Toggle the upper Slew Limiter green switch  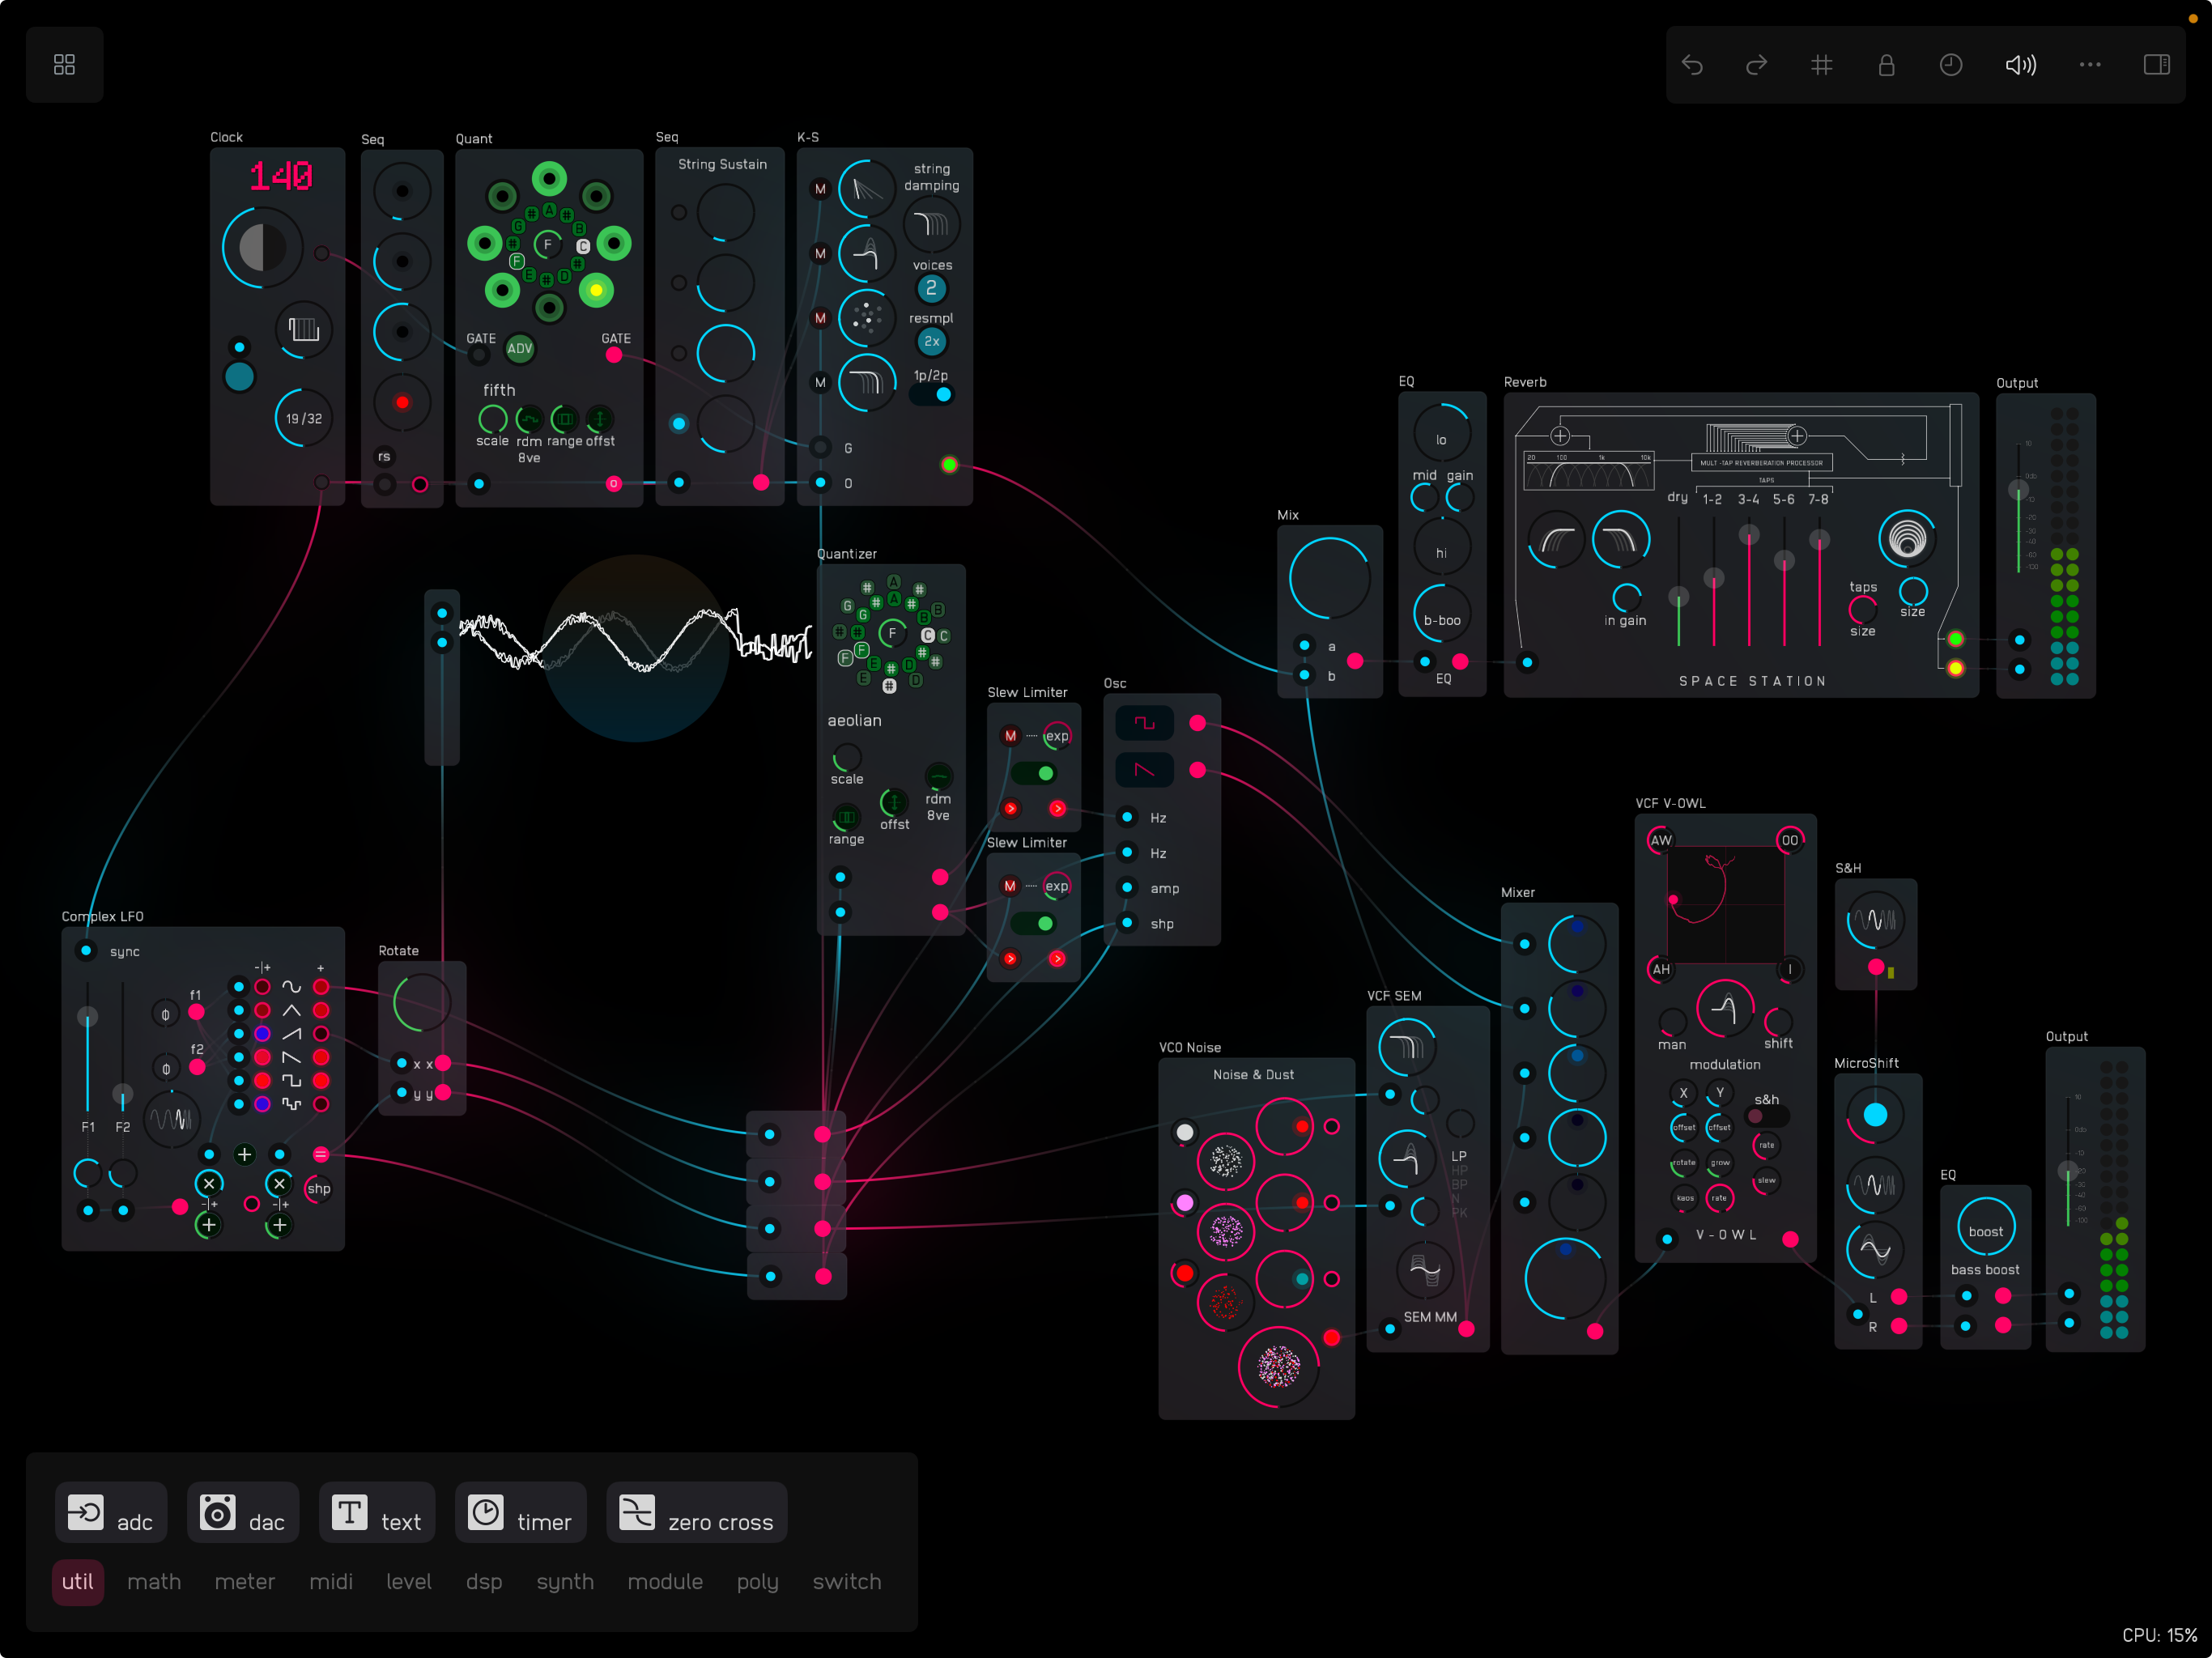(1034, 773)
